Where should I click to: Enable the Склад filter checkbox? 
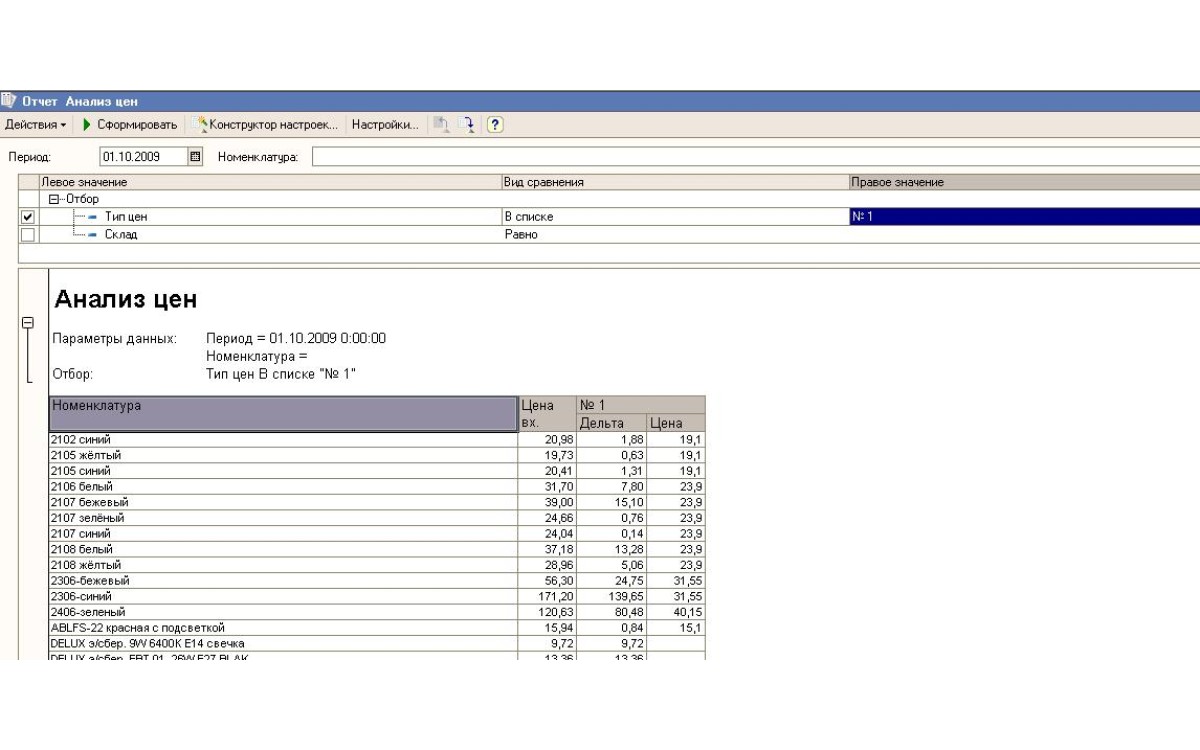click(x=28, y=235)
